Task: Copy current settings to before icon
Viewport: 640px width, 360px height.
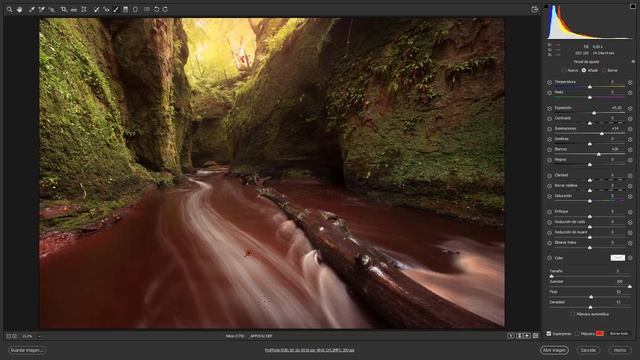Action: [x=527, y=336]
